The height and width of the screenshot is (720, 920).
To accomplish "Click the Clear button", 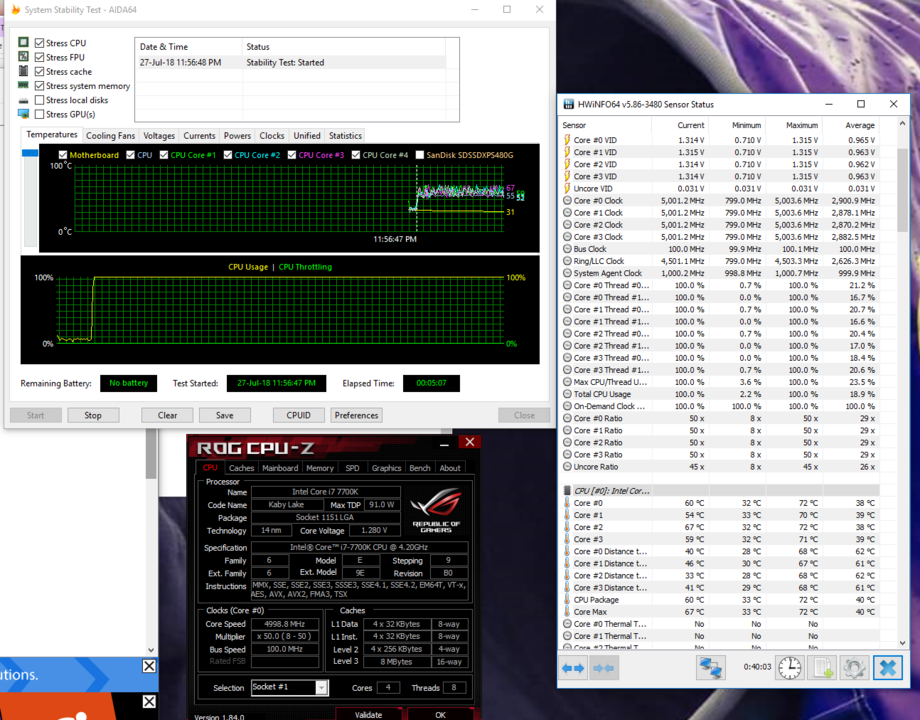I will click(167, 415).
